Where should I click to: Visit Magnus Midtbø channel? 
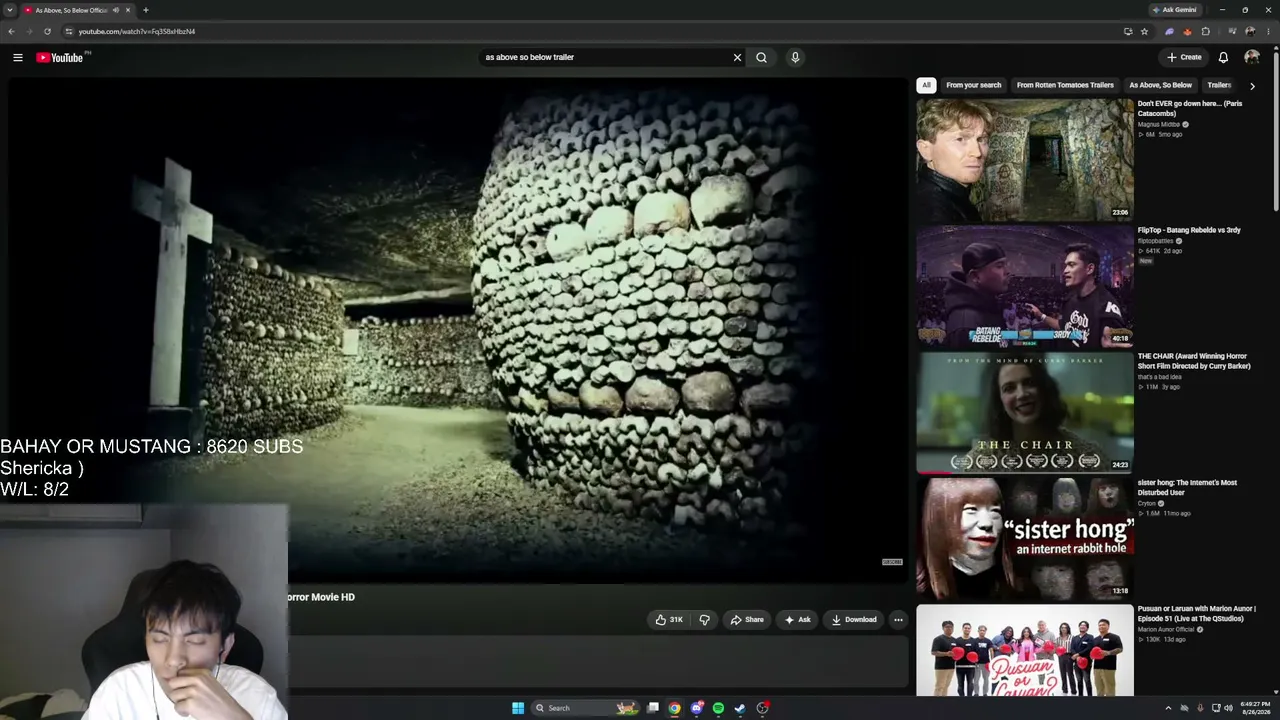(1159, 125)
